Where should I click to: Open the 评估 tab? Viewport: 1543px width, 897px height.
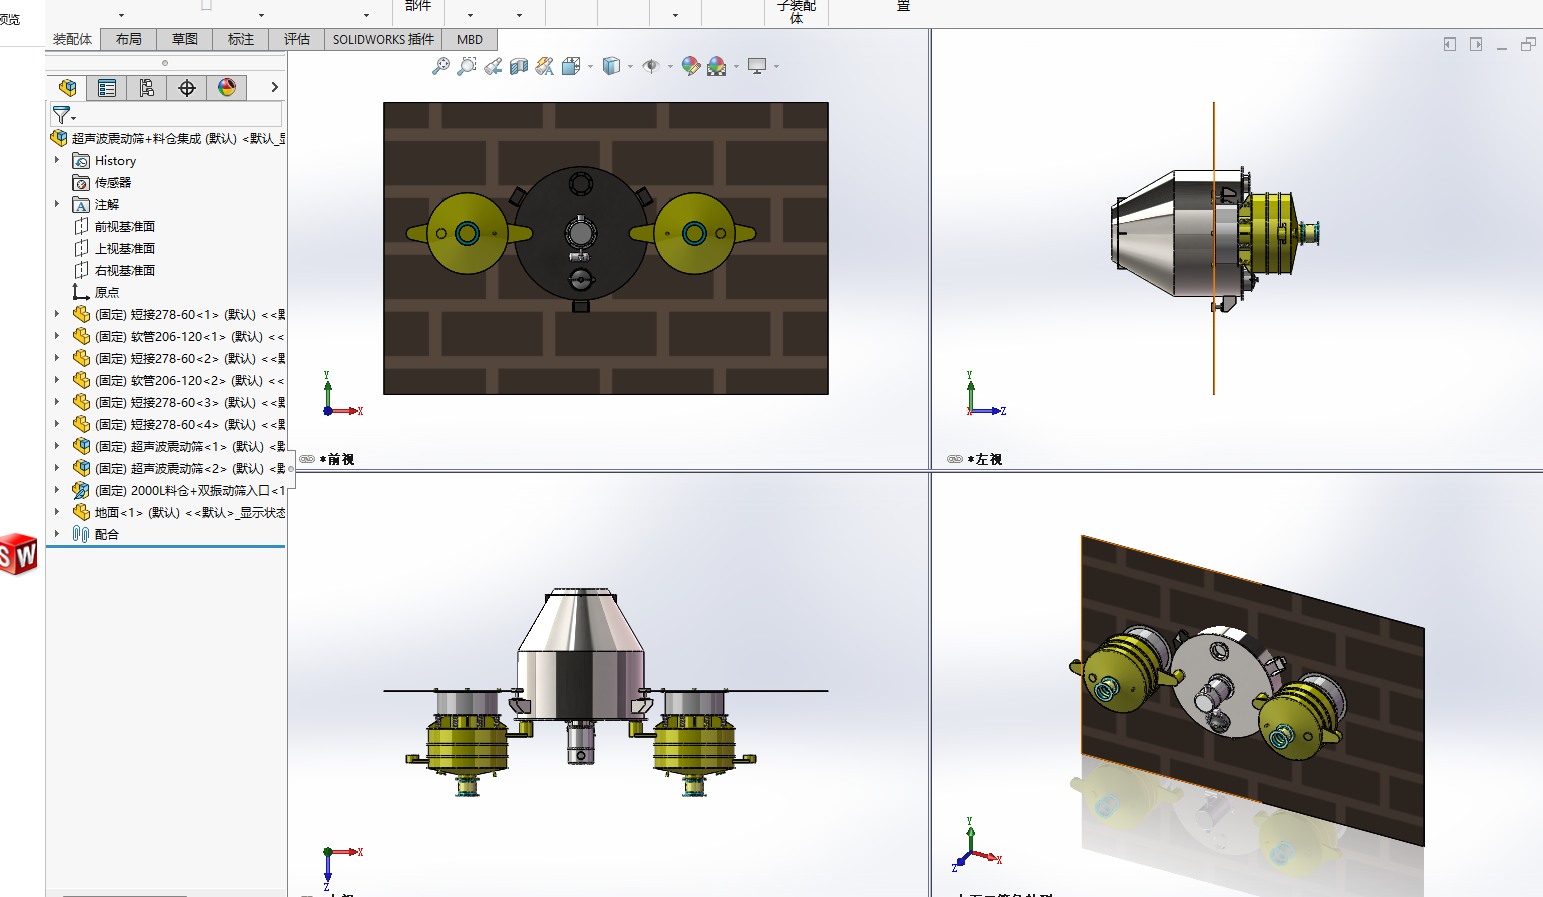click(x=296, y=39)
